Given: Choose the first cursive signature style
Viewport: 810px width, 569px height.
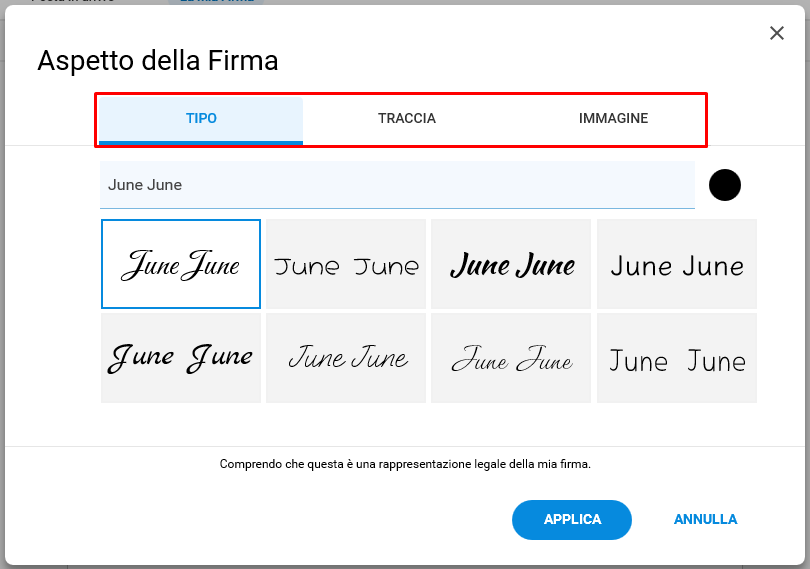Looking at the screenshot, I should point(181,264).
